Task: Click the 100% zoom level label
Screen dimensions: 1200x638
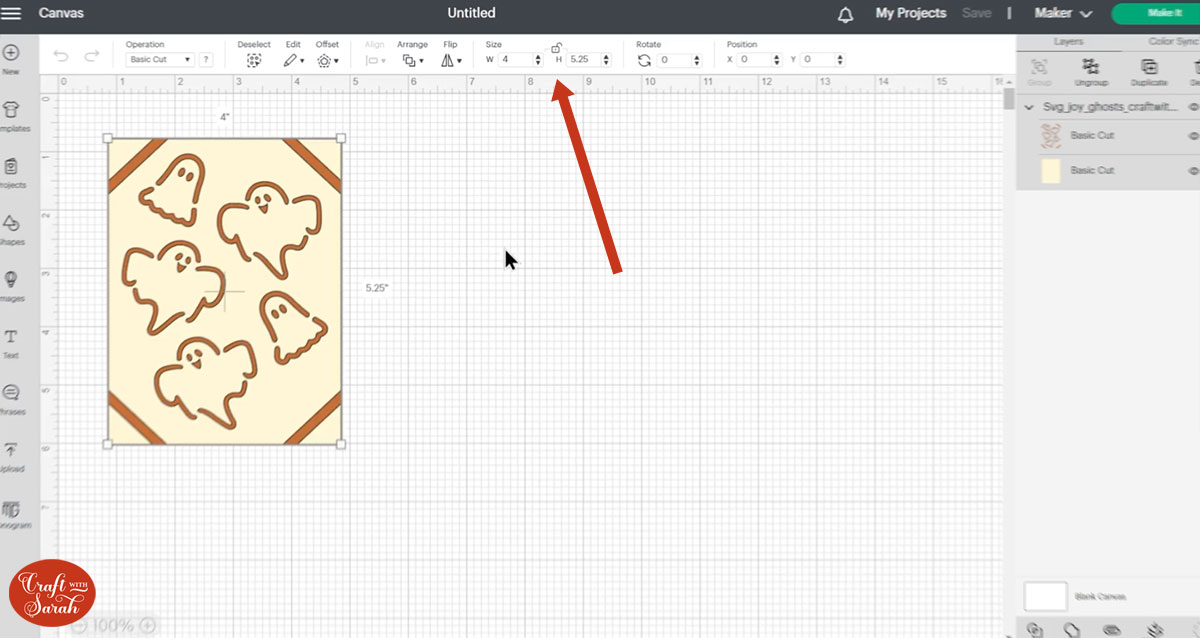Action: (113, 625)
